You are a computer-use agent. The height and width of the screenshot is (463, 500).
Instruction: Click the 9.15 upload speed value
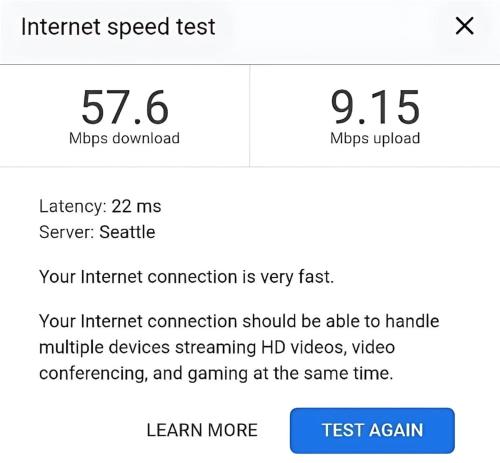375,107
